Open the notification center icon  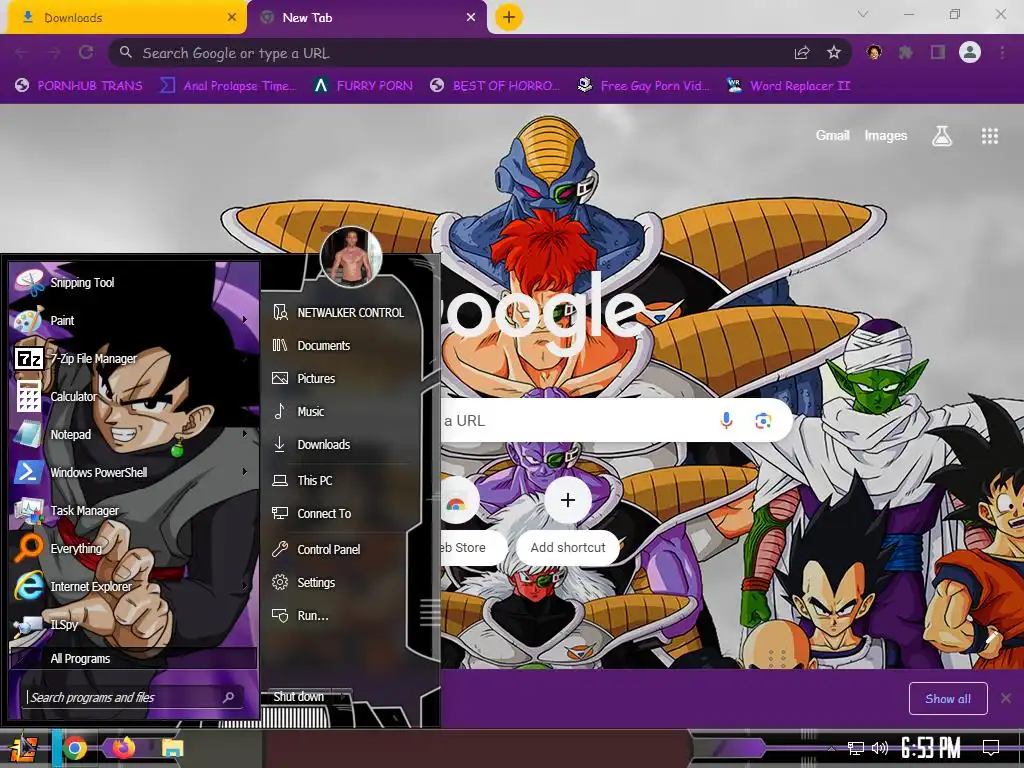[x=991, y=747]
